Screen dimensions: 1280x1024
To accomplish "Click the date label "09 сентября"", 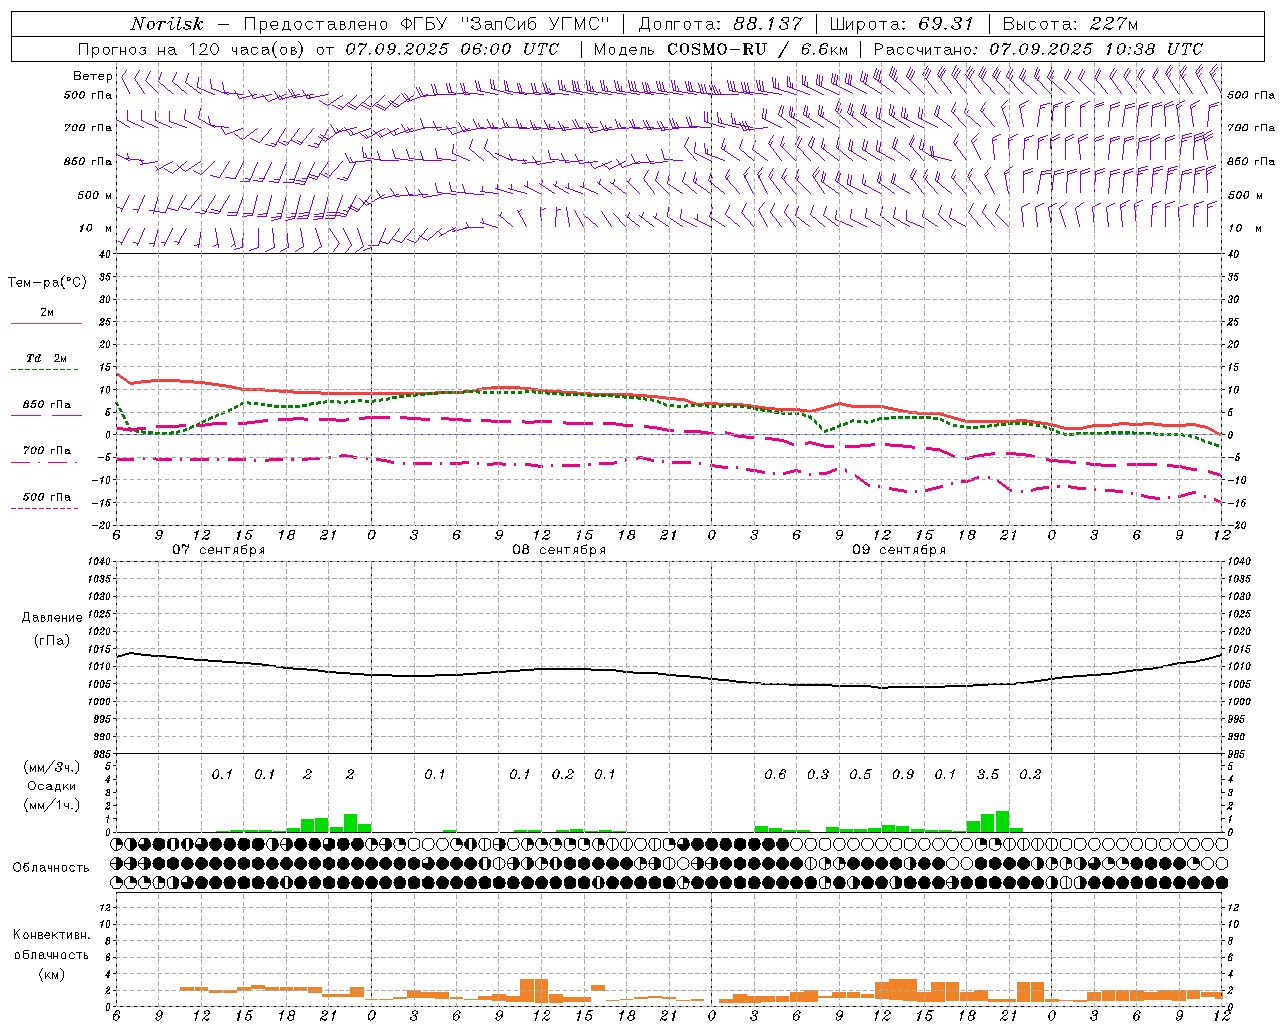I will [899, 550].
